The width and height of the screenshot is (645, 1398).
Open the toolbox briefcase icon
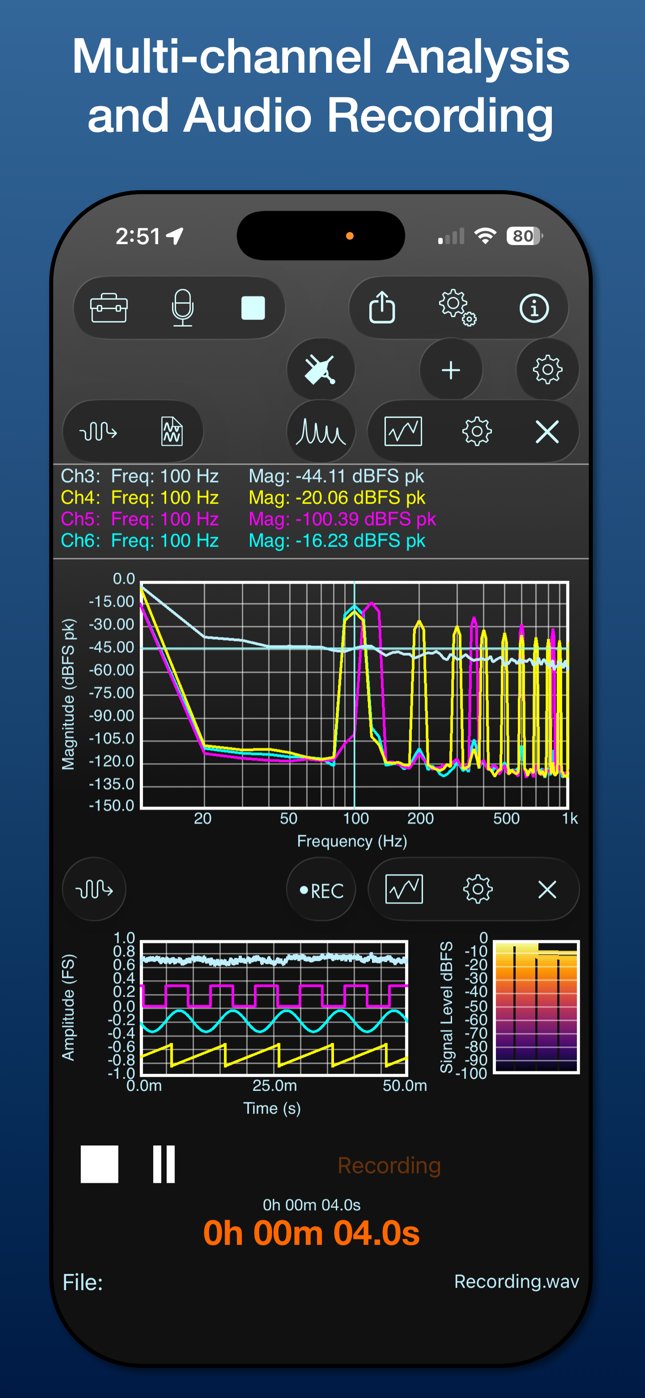[109, 308]
